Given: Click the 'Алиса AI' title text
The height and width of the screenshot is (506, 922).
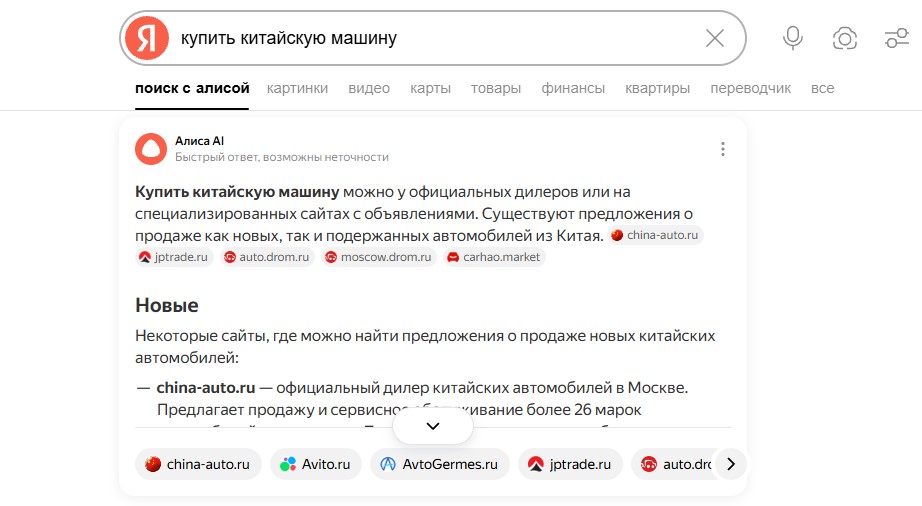Looking at the screenshot, I should pyautogui.click(x=199, y=141).
